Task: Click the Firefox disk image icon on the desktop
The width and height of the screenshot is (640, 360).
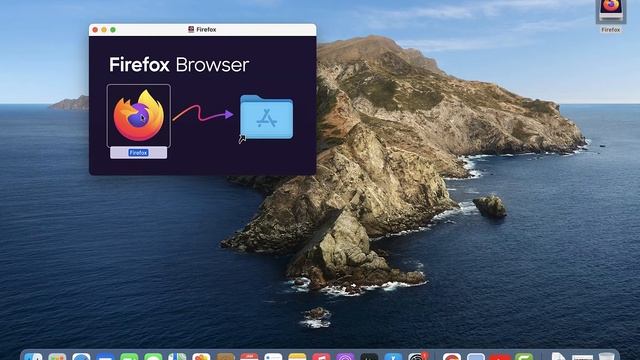Action: click(611, 11)
